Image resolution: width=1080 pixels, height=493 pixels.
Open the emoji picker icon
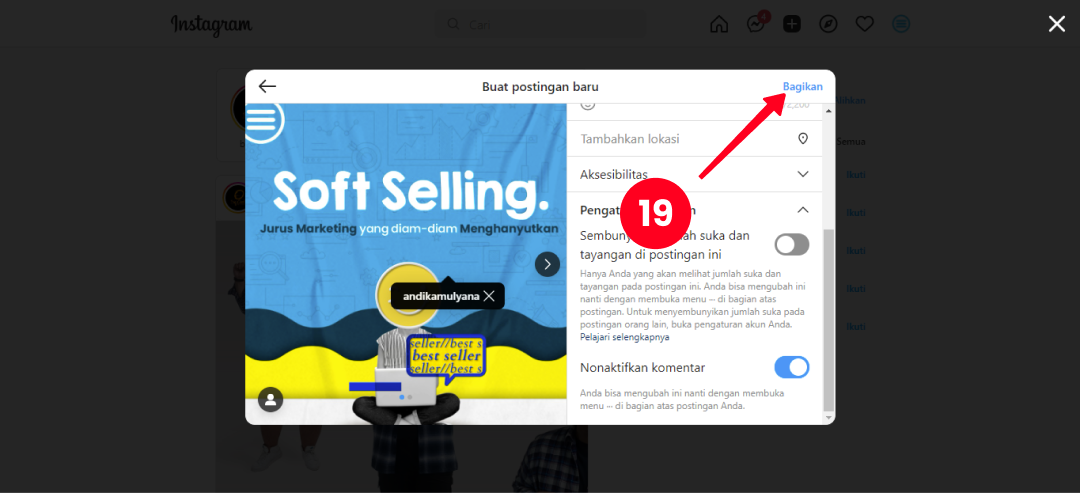coord(588,106)
